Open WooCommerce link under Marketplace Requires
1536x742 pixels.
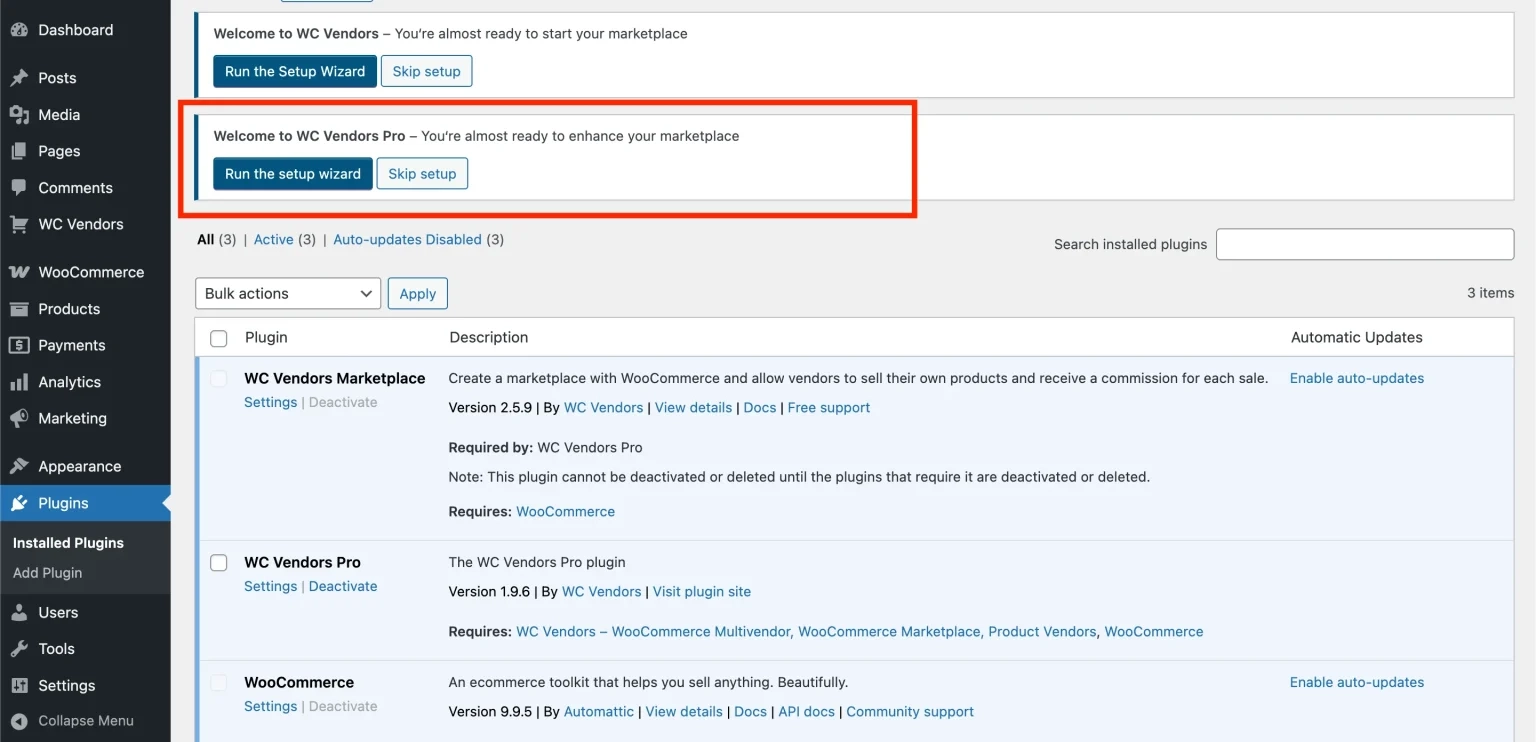tap(566, 511)
